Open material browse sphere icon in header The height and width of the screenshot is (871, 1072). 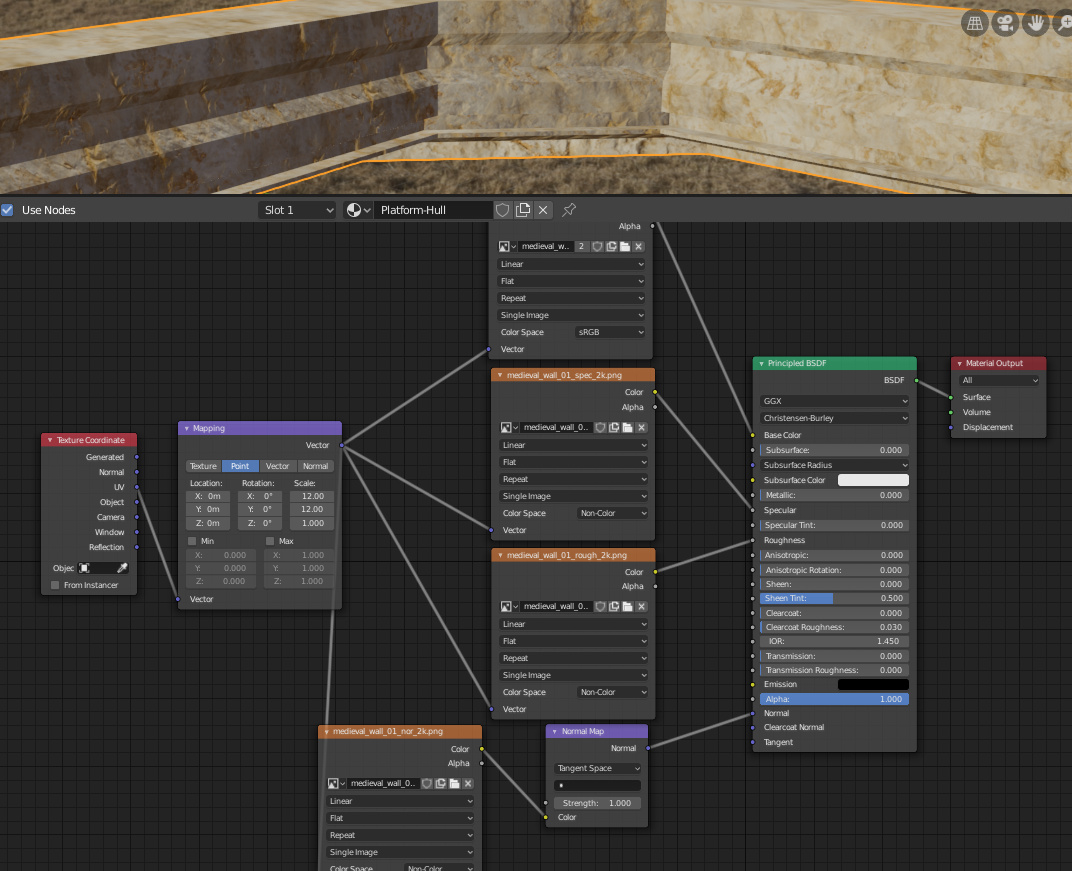point(358,210)
